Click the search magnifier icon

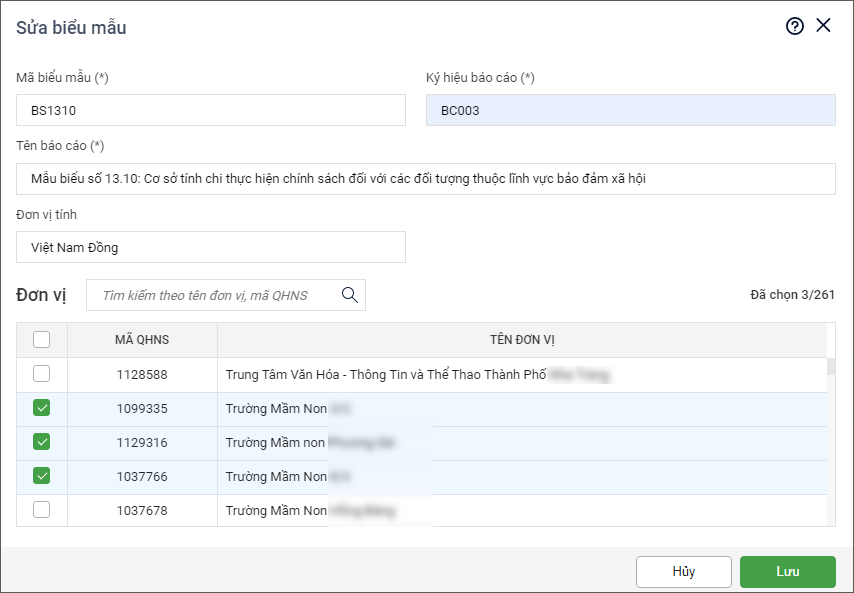[350, 295]
